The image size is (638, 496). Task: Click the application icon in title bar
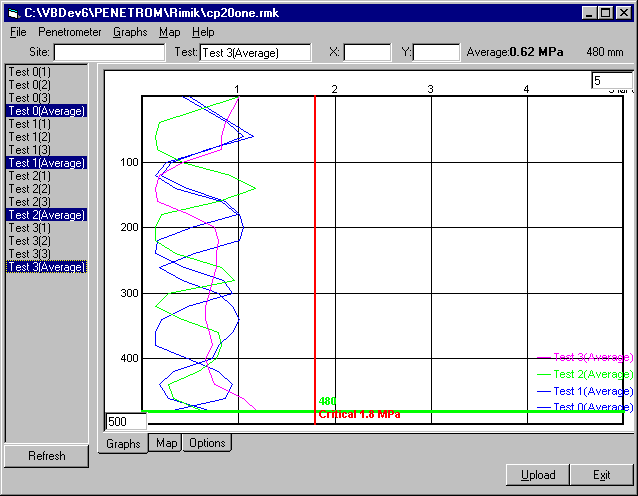(x=14, y=13)
